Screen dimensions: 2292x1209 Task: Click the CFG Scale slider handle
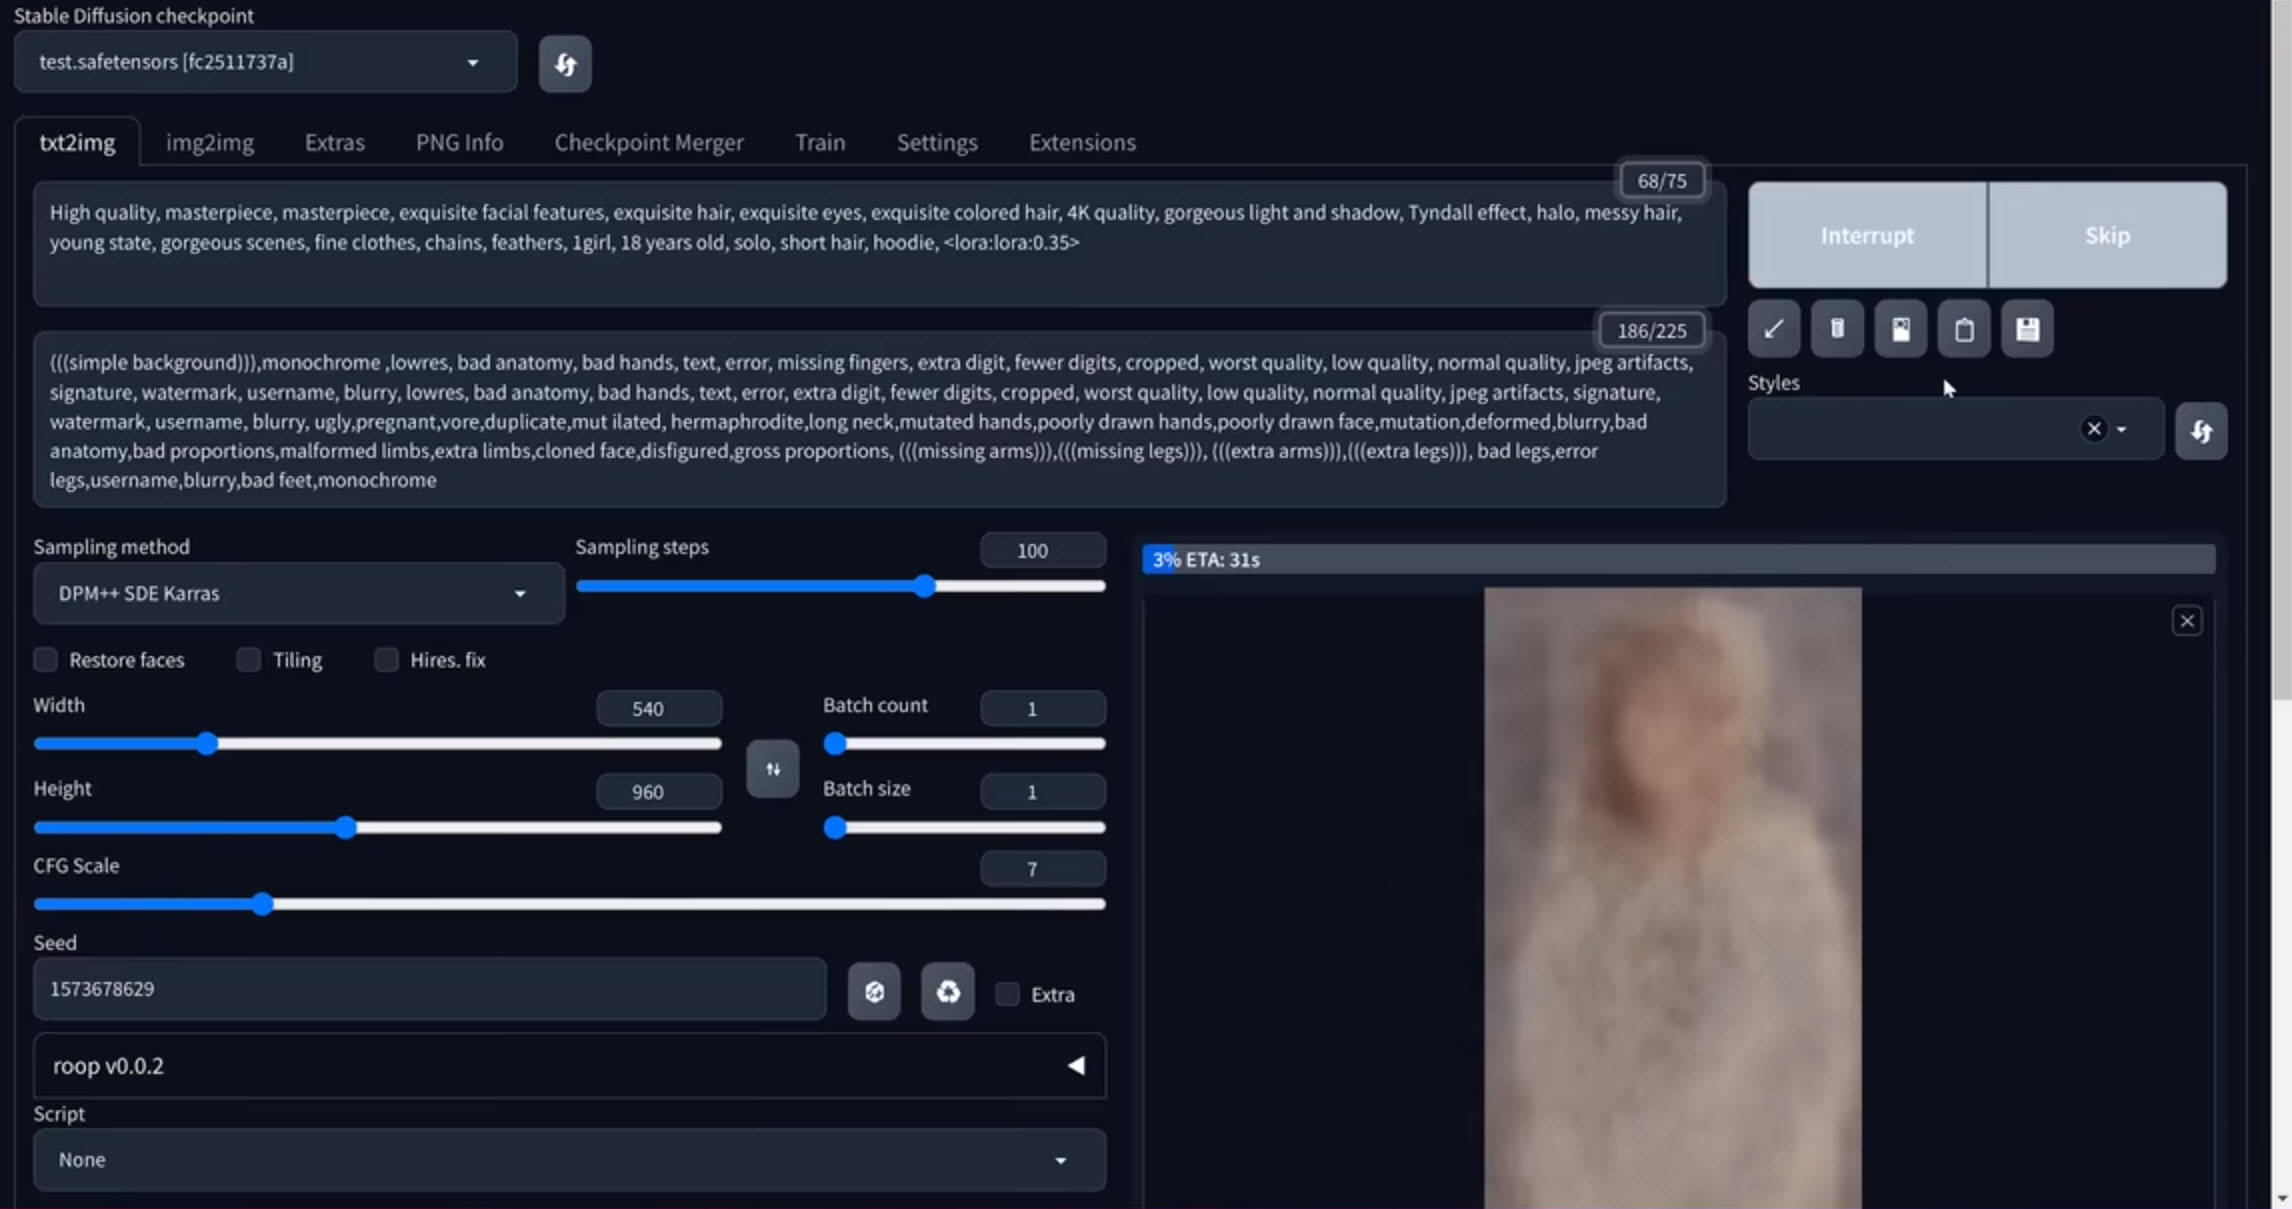(262, 904)
